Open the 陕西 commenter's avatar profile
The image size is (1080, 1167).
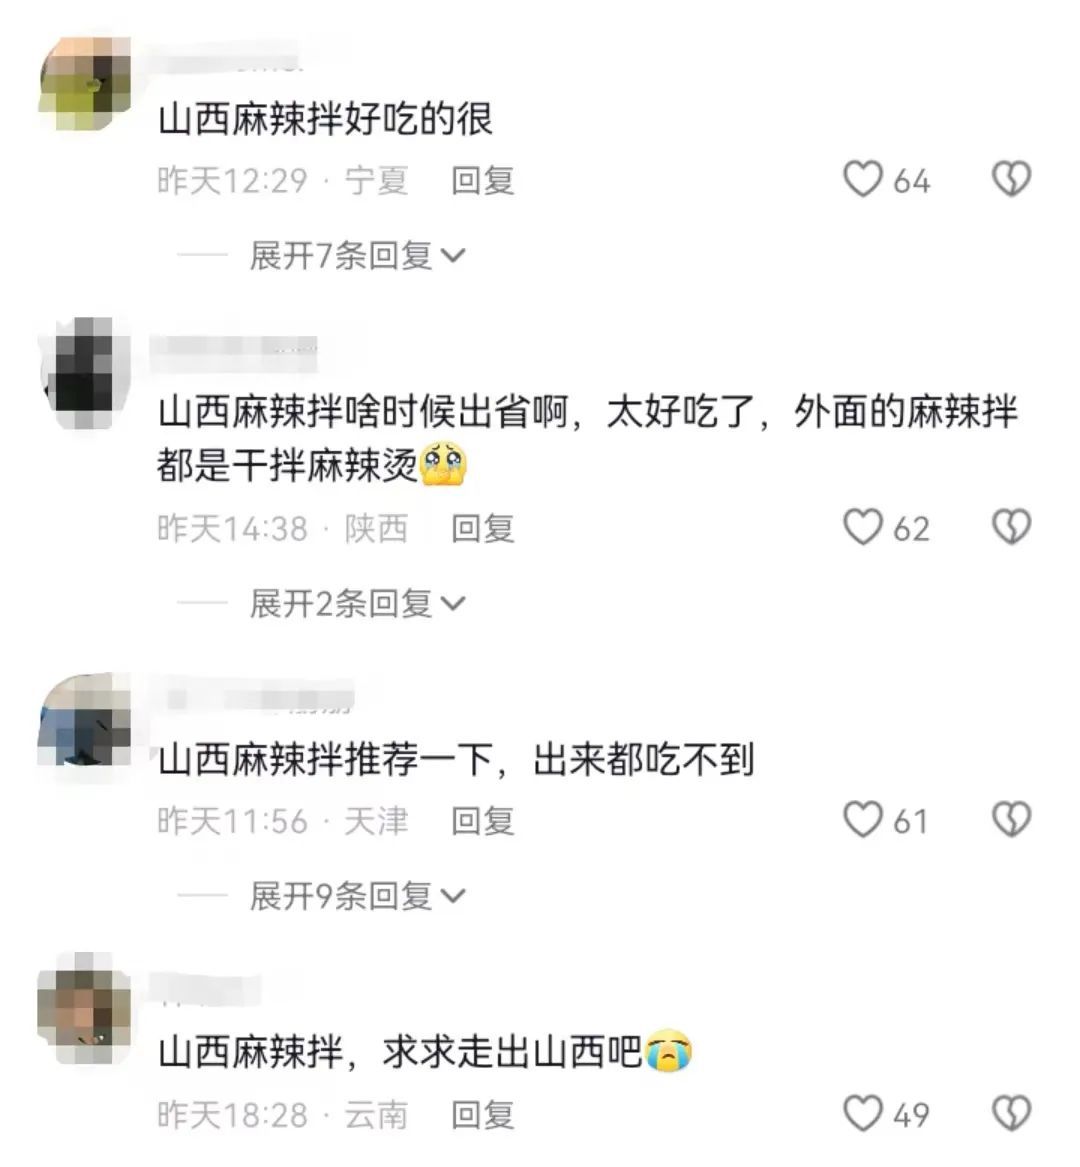coord(84,373)
